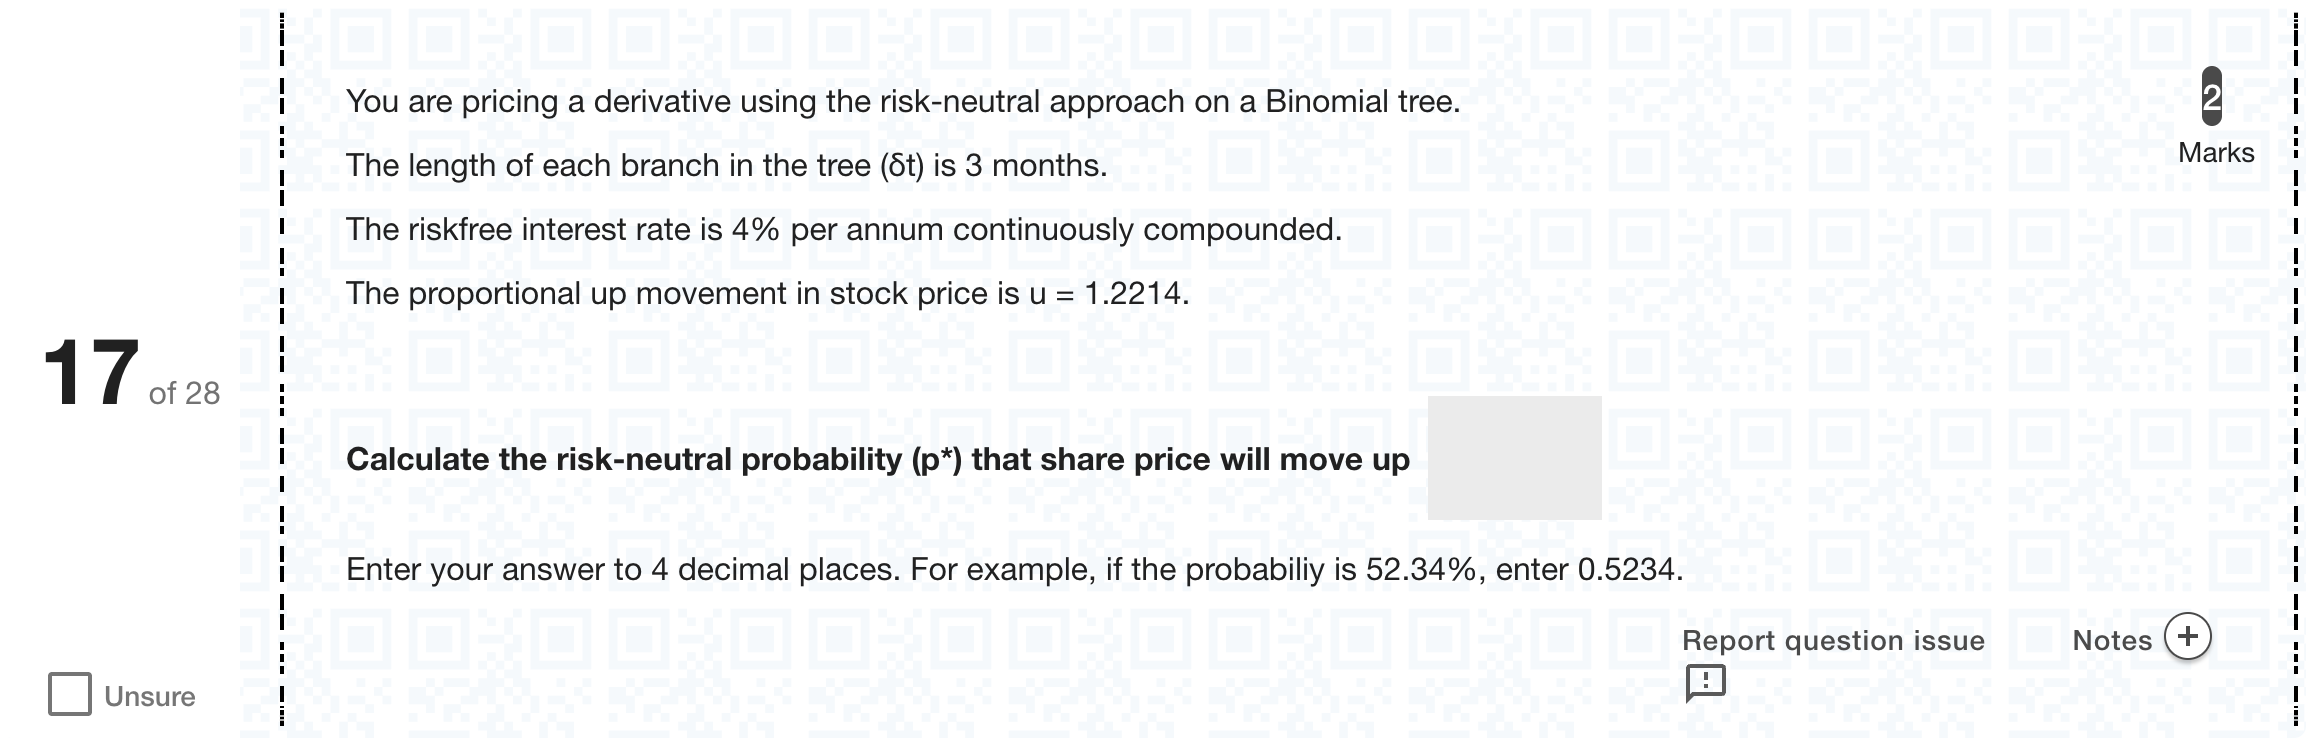Click the exclamation speech bubble icon
The image size is (2306, 738).
(1706, 683)
